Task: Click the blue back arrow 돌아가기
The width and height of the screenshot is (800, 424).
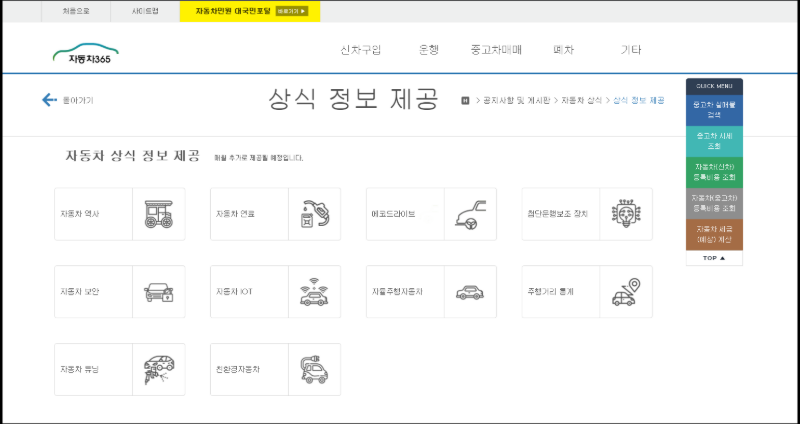Action: pos(67,100)
